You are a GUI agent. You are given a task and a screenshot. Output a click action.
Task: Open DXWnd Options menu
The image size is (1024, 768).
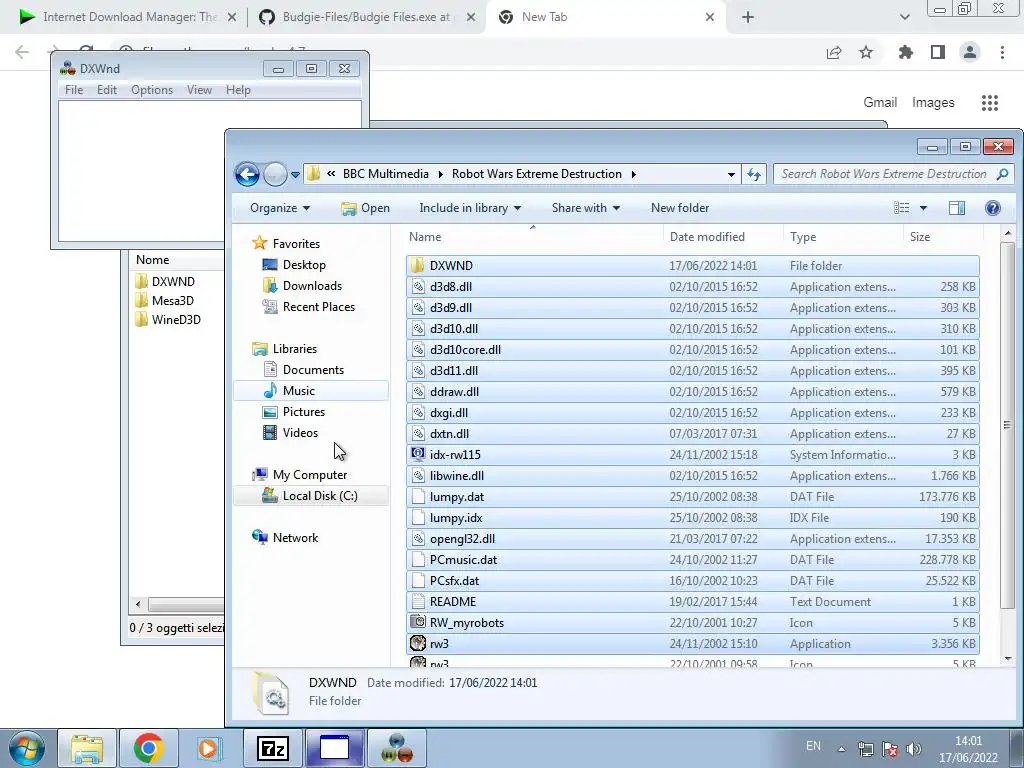[152, 89]
